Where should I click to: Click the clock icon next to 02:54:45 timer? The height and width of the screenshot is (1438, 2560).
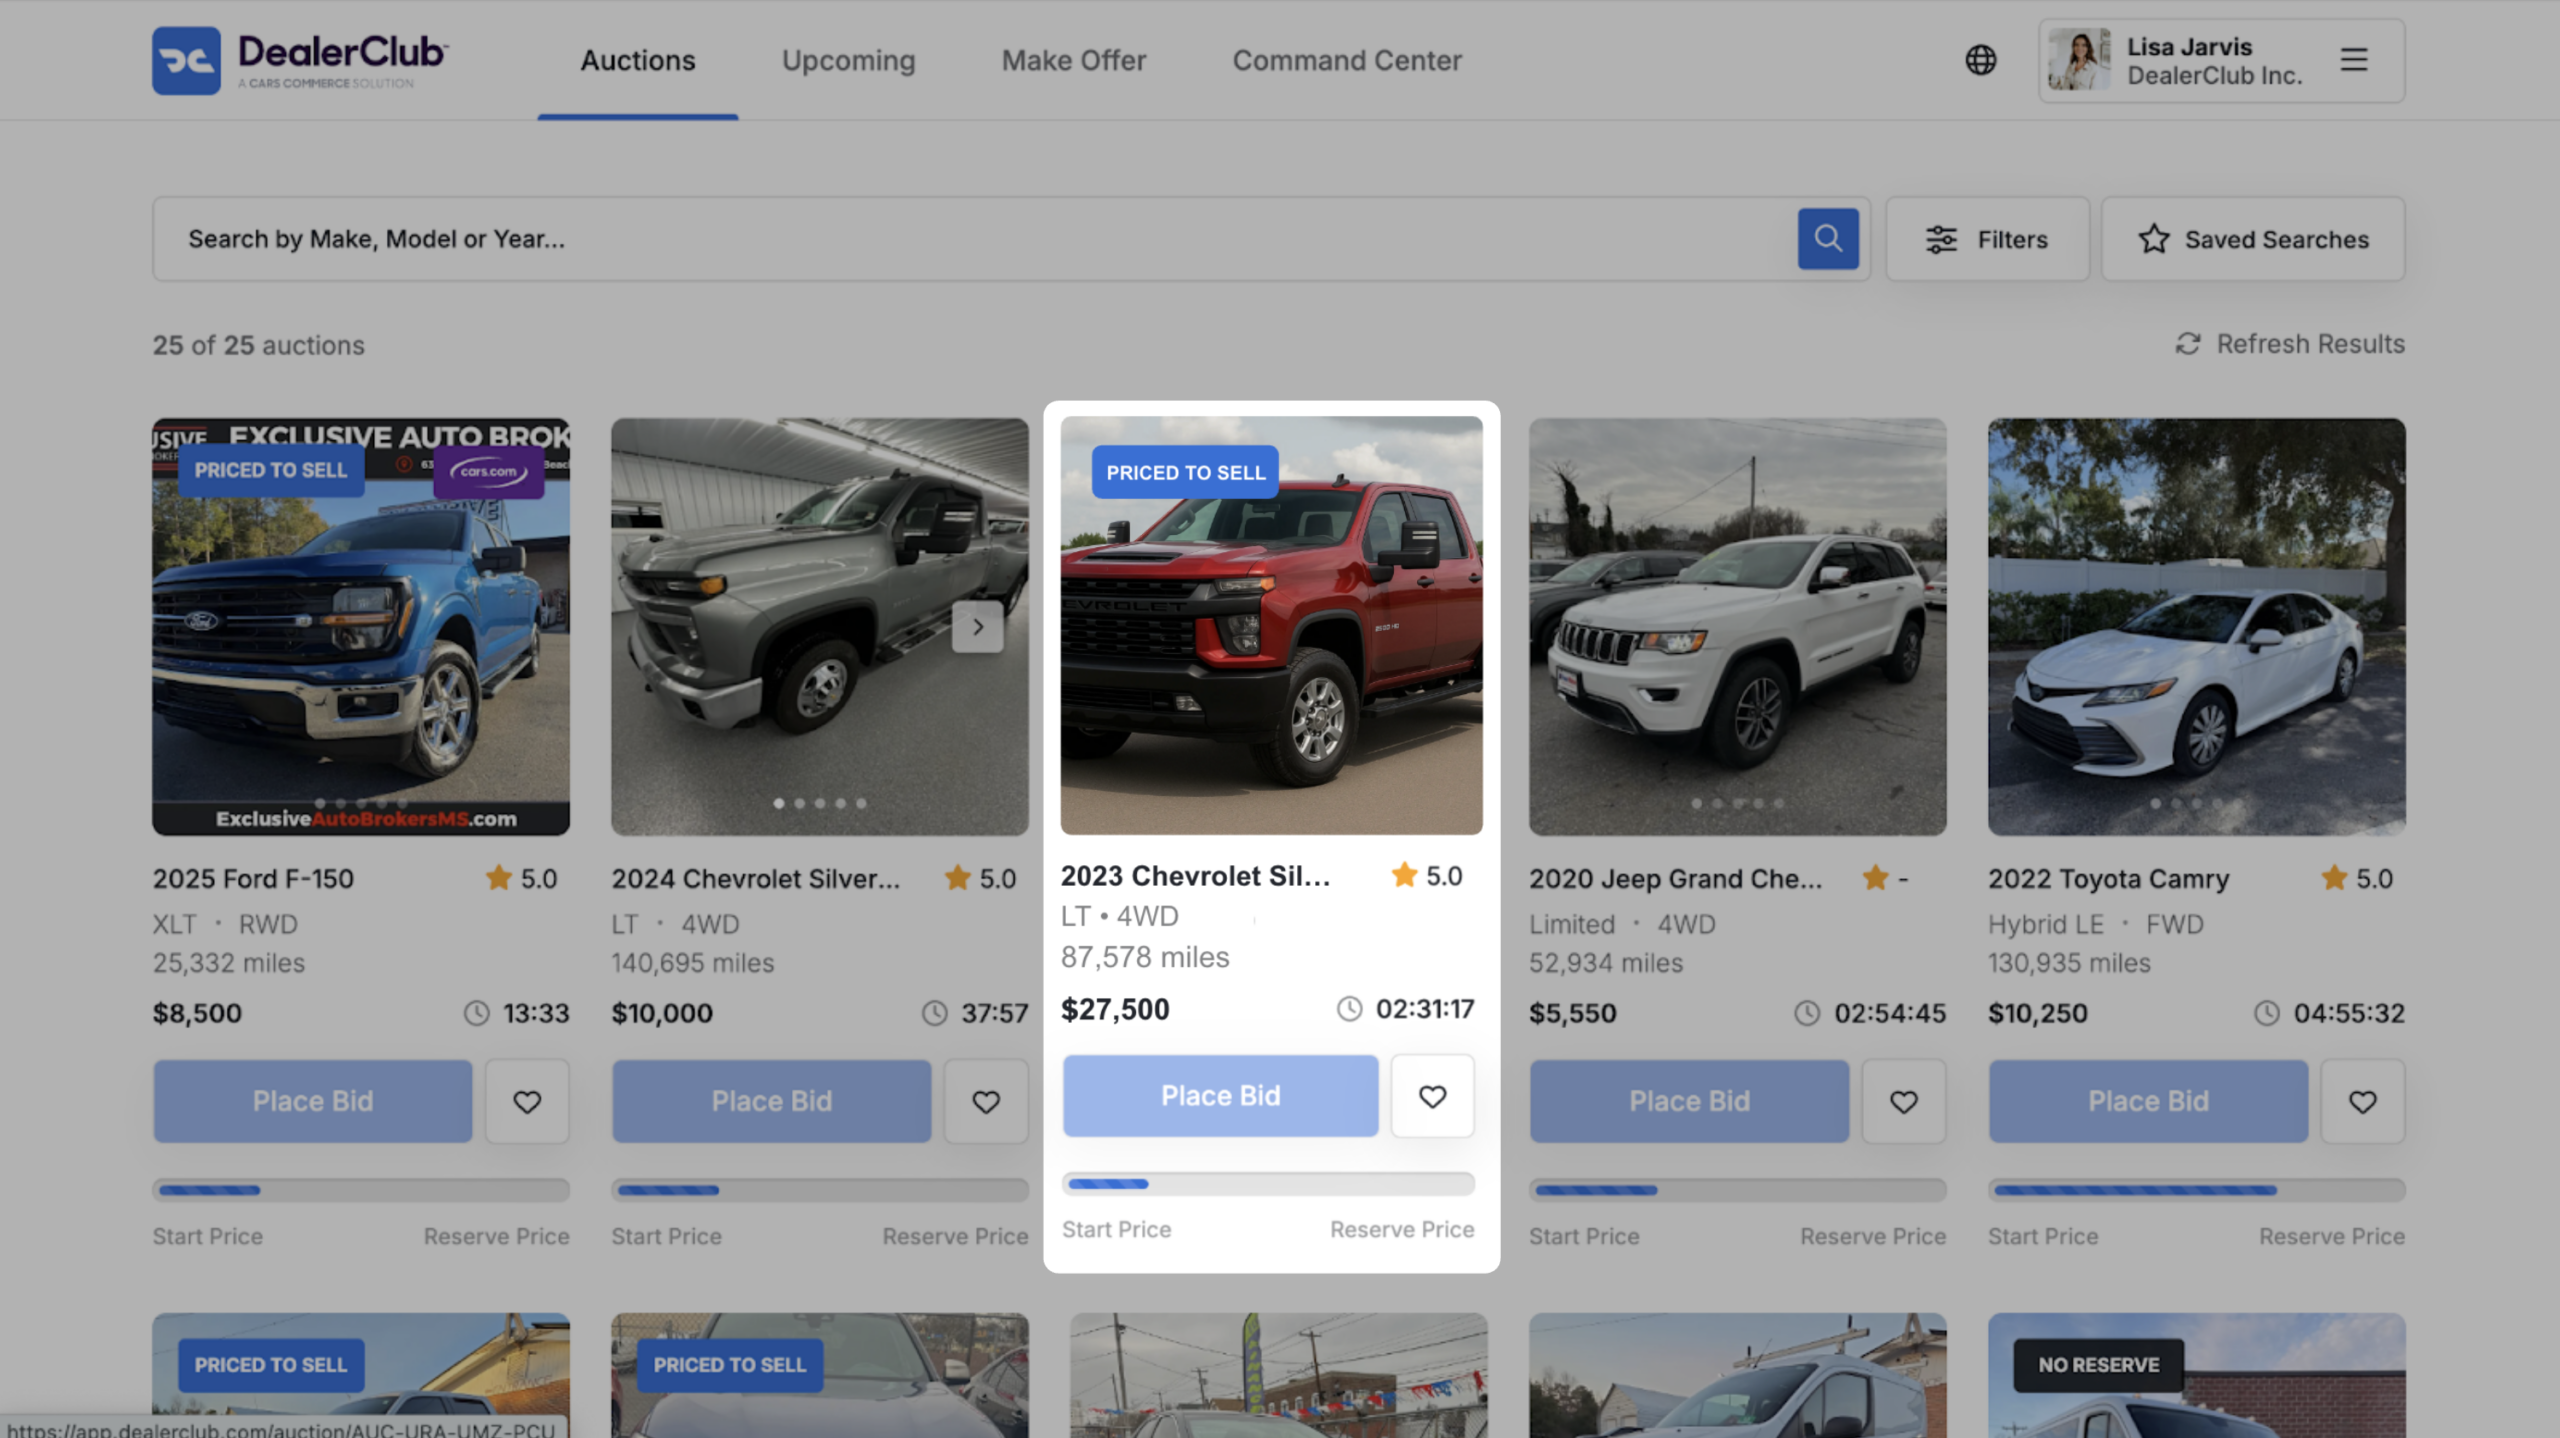pos(1807,1013)
